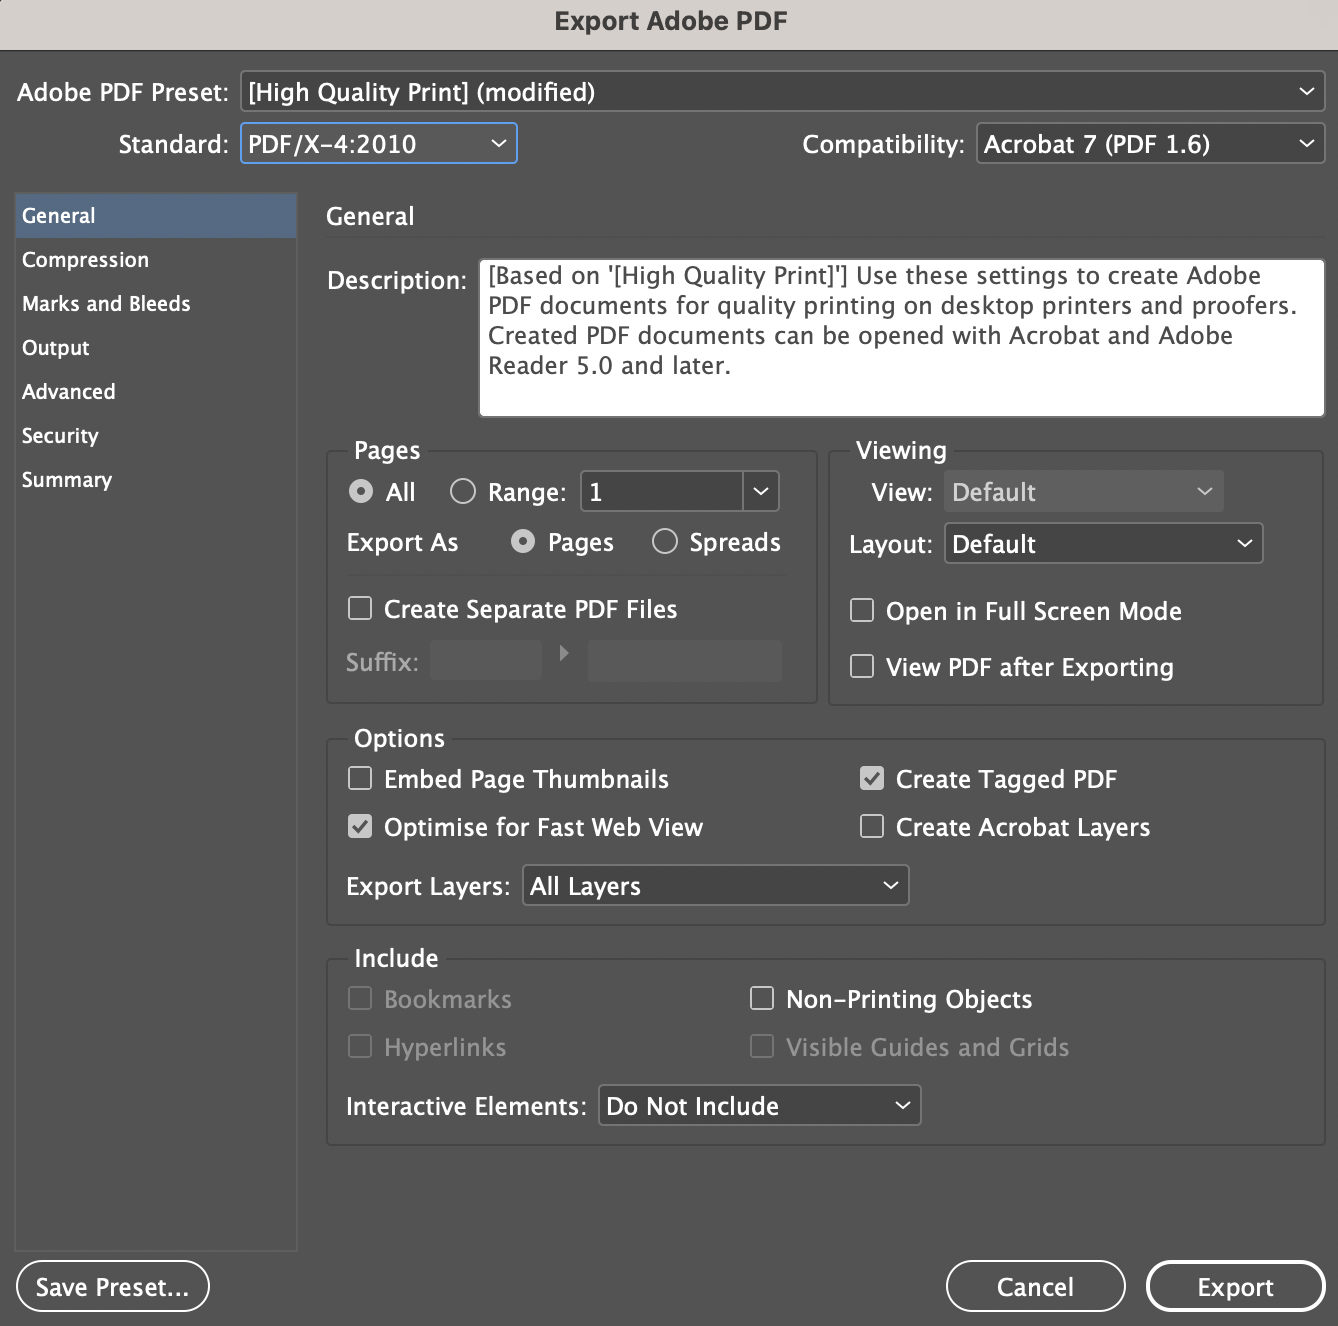Change Interactive Elements from Do Not Include

click(x=758, y=1105)
